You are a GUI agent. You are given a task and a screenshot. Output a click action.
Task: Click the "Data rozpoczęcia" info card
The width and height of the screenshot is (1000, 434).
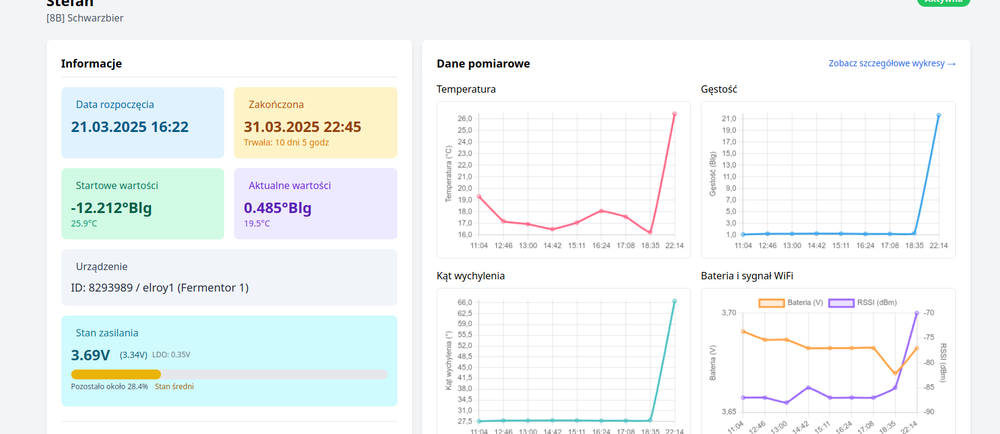[x=142, y=122]
